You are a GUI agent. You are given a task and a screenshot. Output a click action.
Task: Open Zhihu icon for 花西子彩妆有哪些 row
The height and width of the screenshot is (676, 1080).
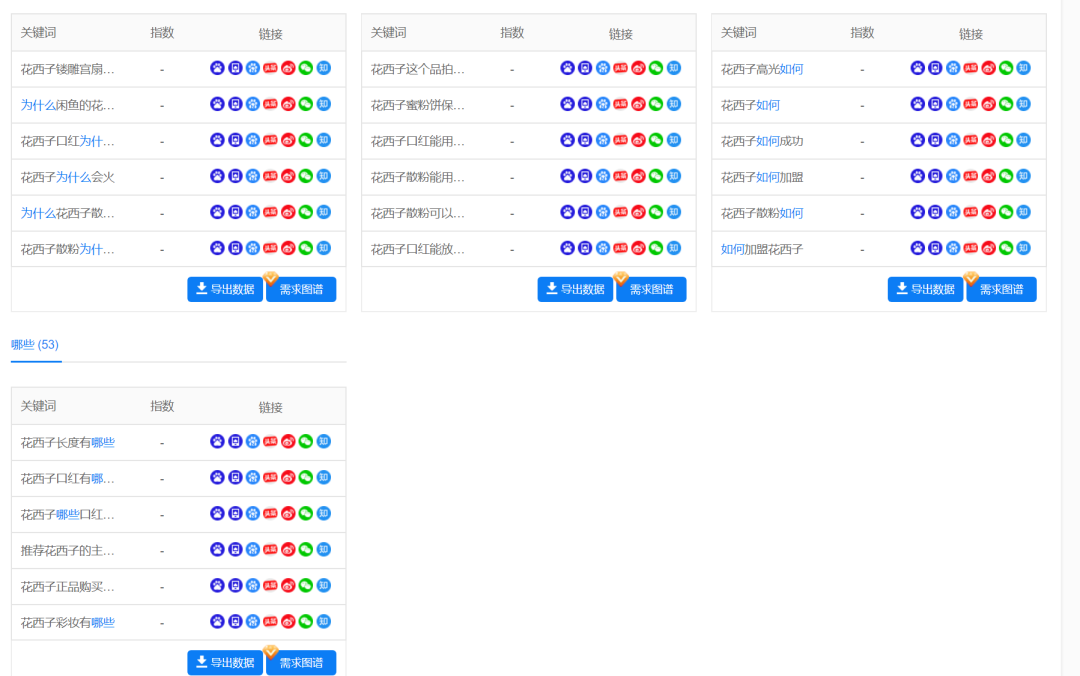click(x=324, y=622)
